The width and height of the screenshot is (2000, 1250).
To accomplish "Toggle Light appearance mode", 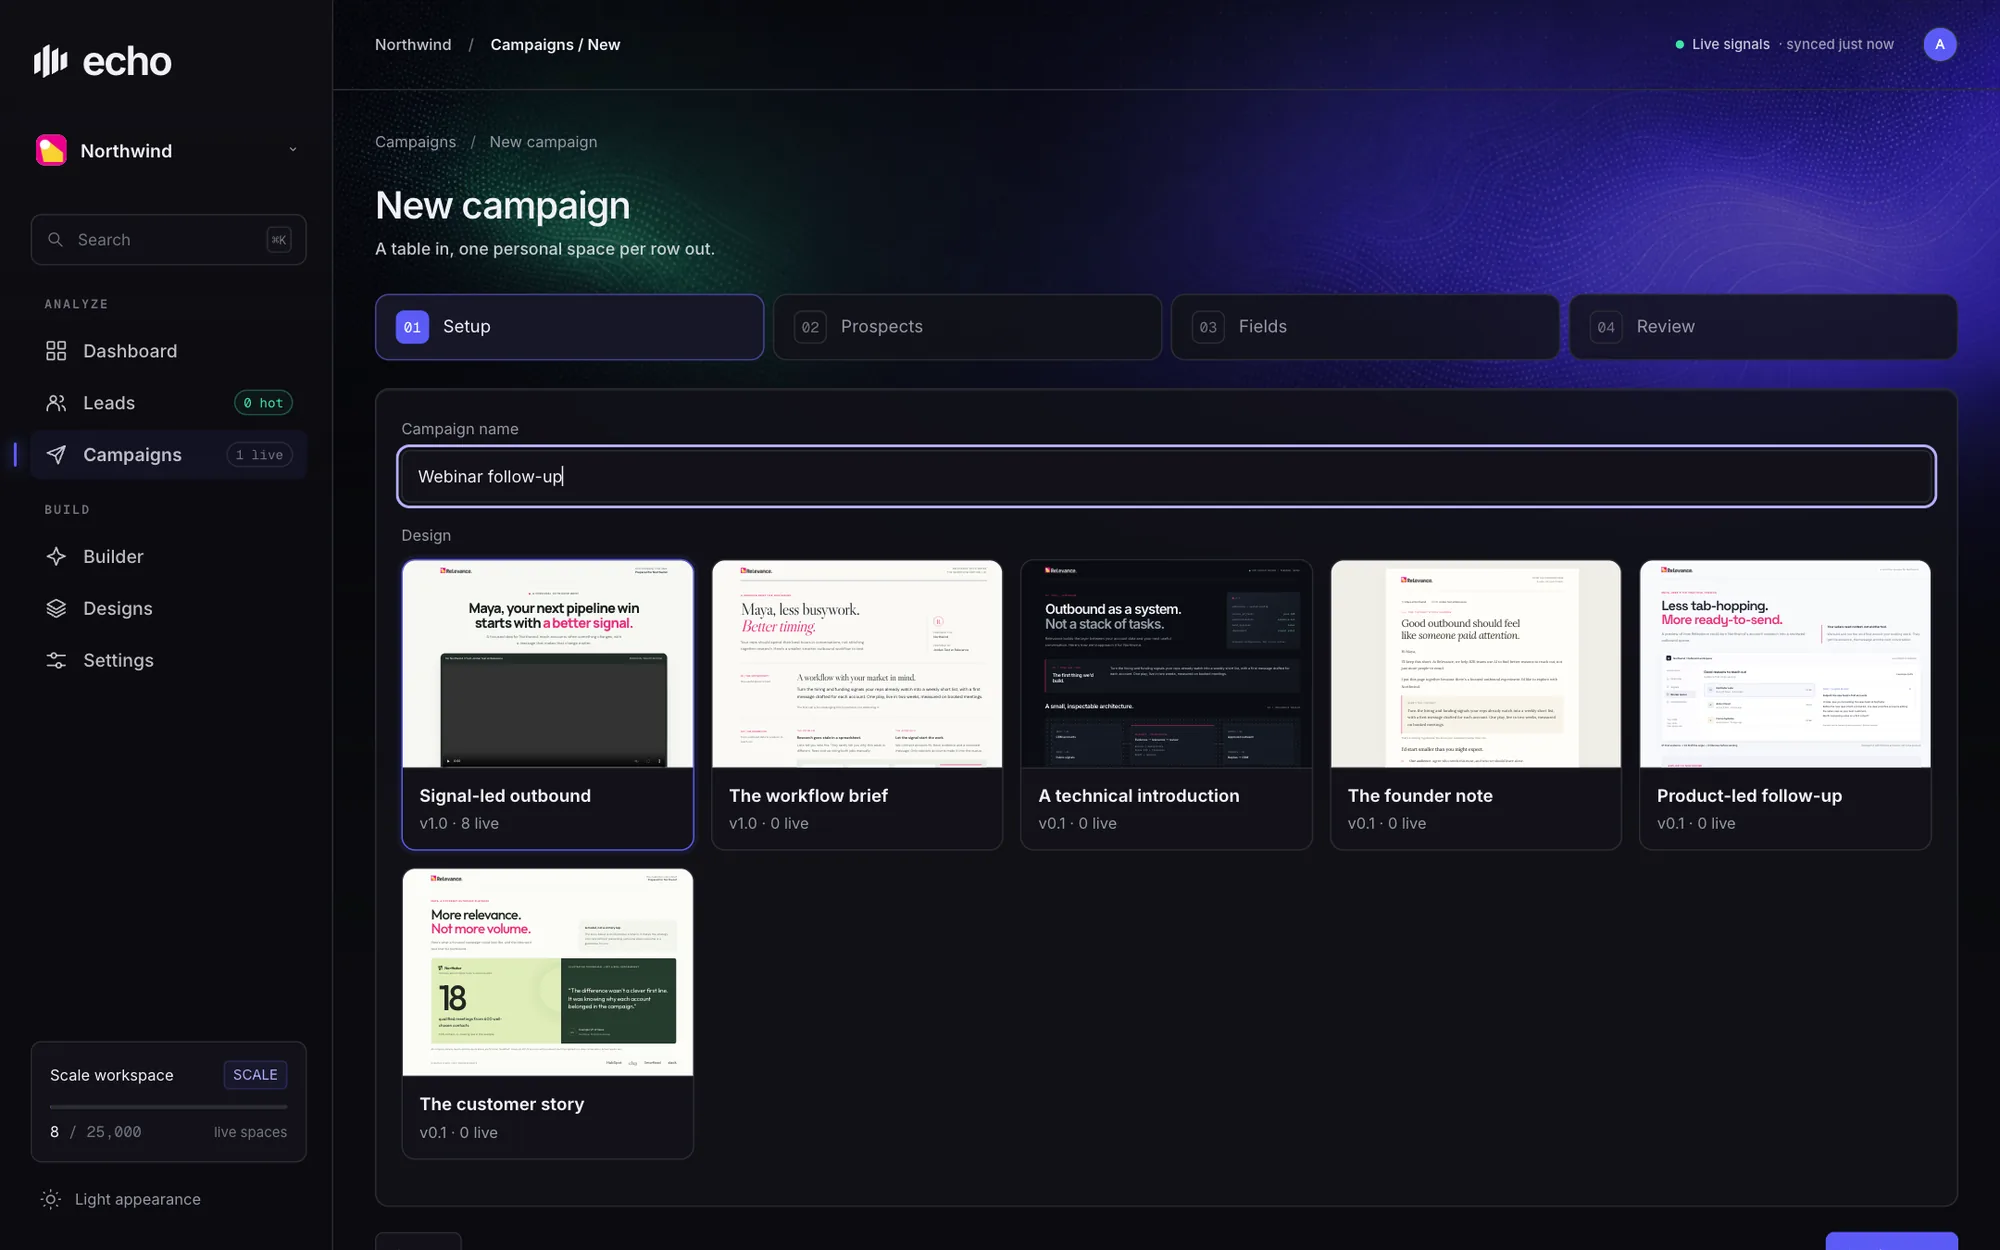I will [x=121, y=1199].
